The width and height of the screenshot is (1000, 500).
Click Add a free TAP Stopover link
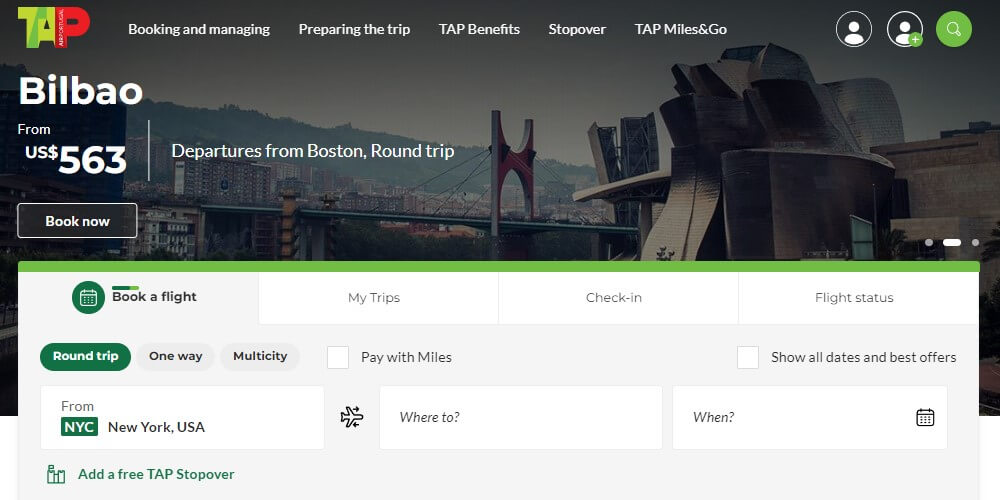point(156,474)
